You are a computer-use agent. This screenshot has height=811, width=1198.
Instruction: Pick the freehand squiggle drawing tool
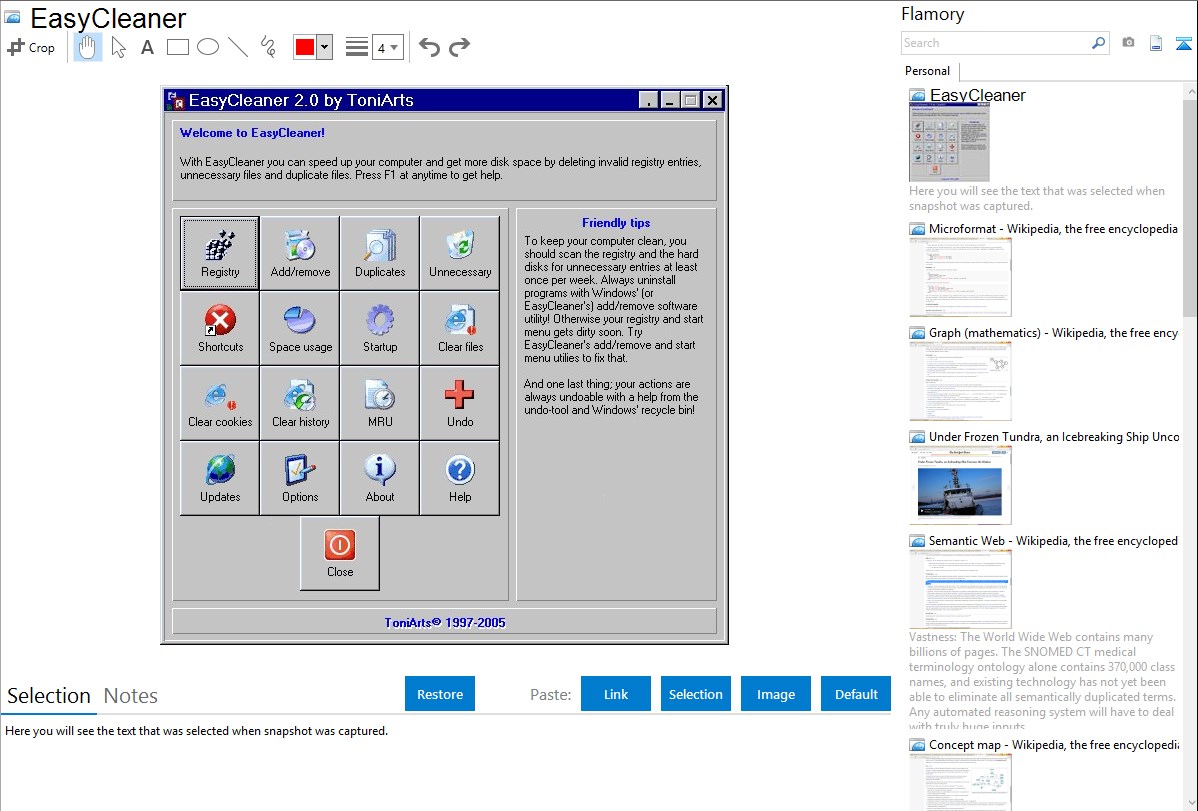(268, 47)
